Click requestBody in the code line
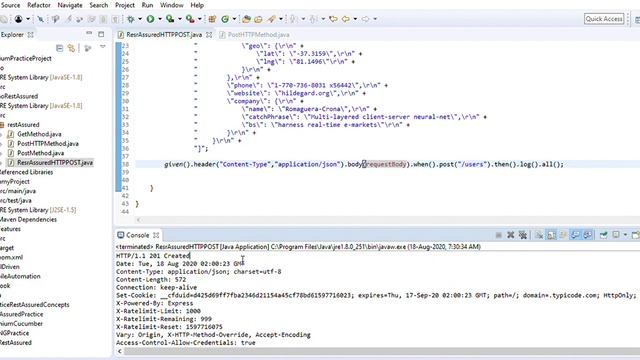Viewport: 640px width, 360px height. tap(386, 164)
